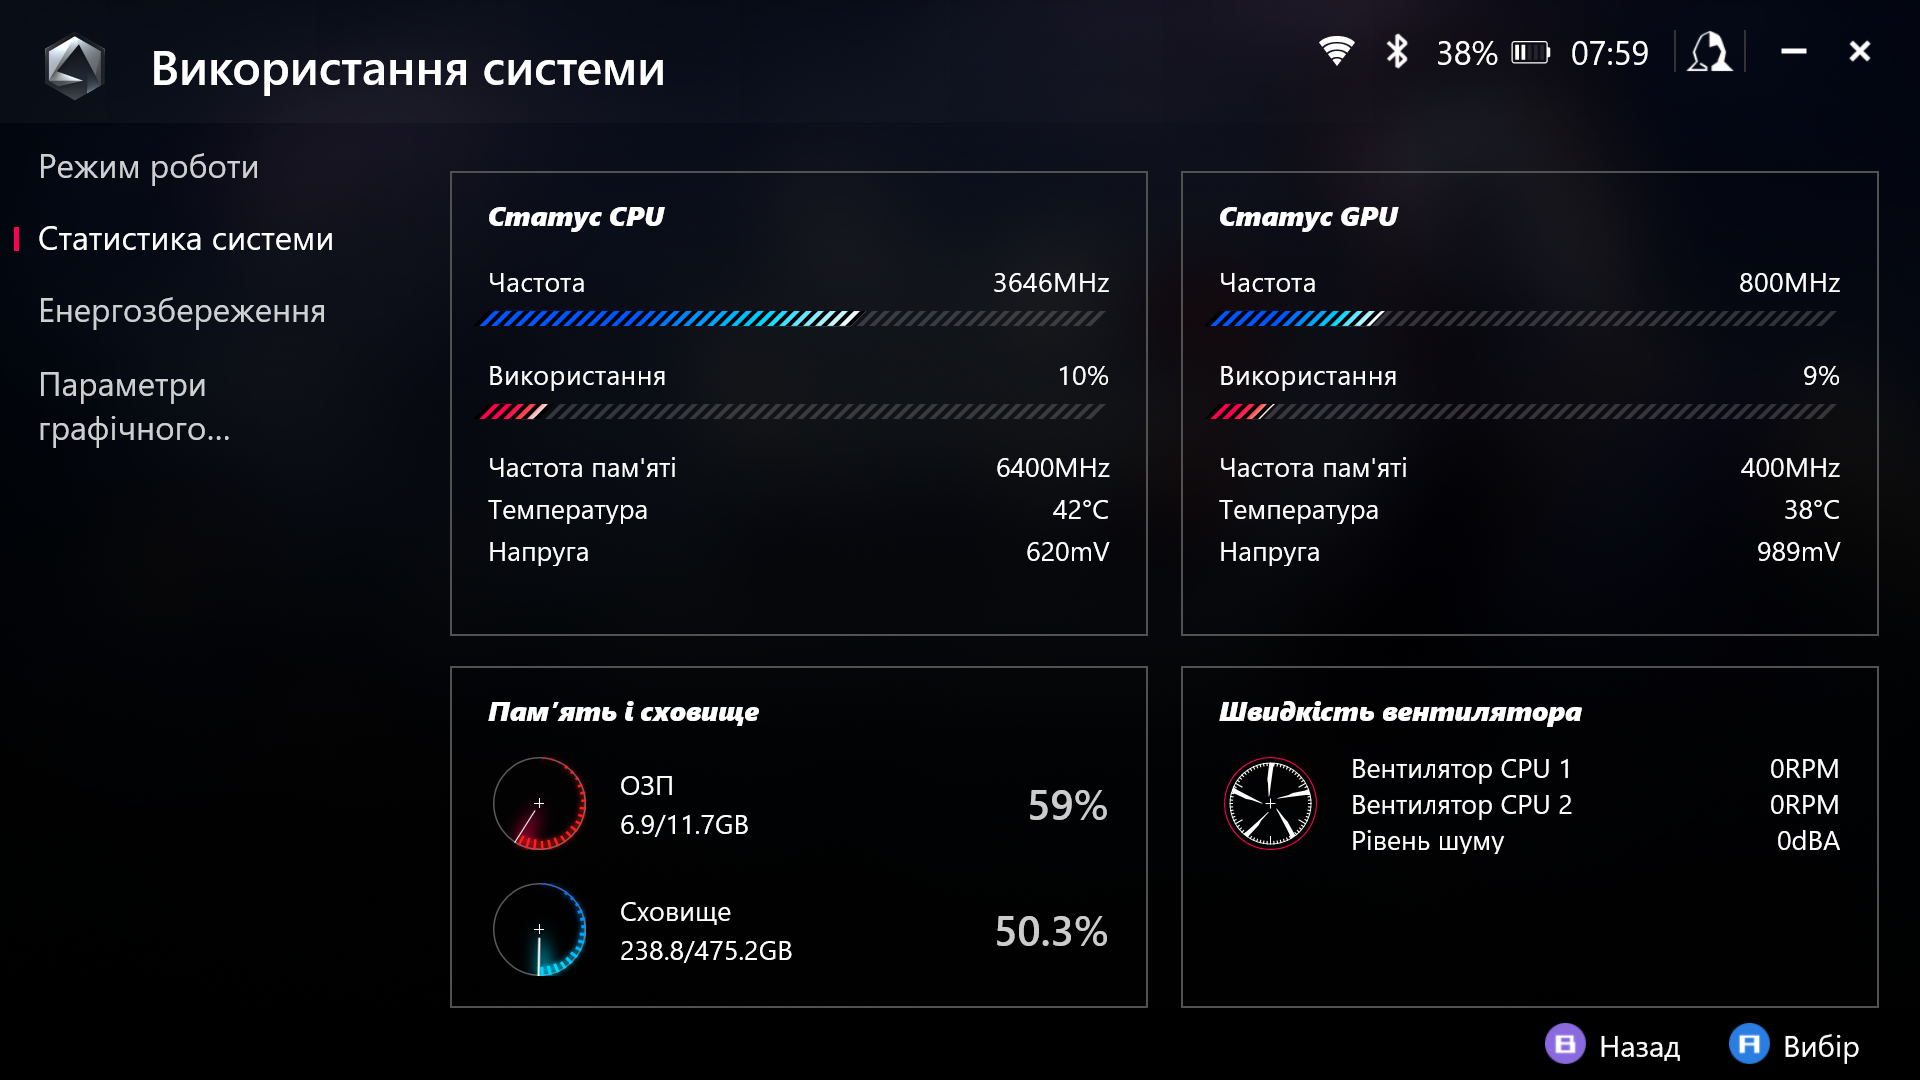The image size is (1920, 1080).
Task: Click the red ОЗП memory dial
Action: click(x=538, y=804)
